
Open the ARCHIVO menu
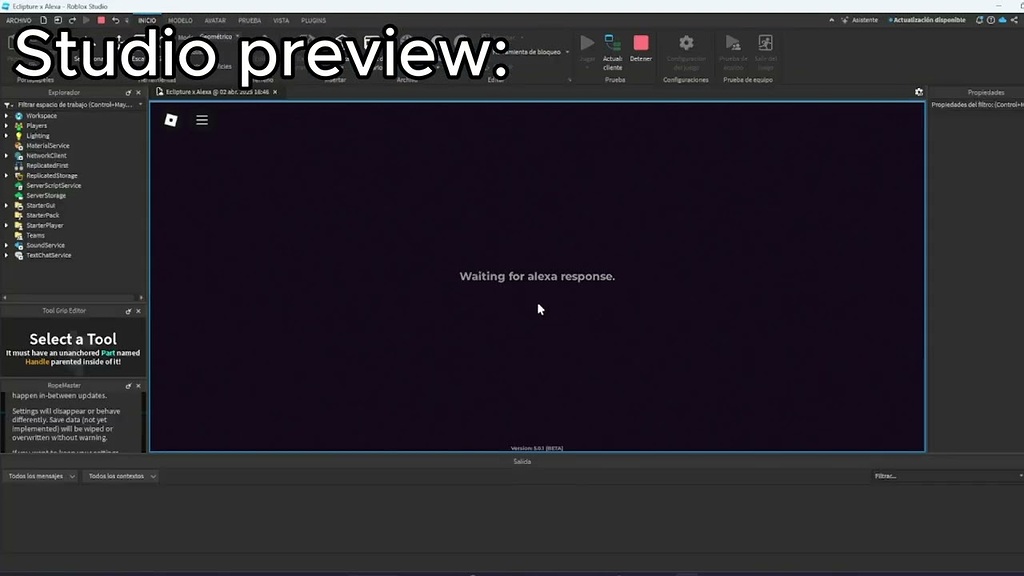19,20
